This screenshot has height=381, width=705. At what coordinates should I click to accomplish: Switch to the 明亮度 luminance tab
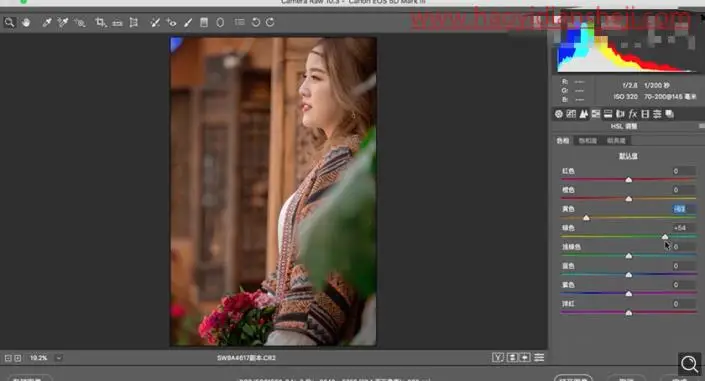coord(616,141)
